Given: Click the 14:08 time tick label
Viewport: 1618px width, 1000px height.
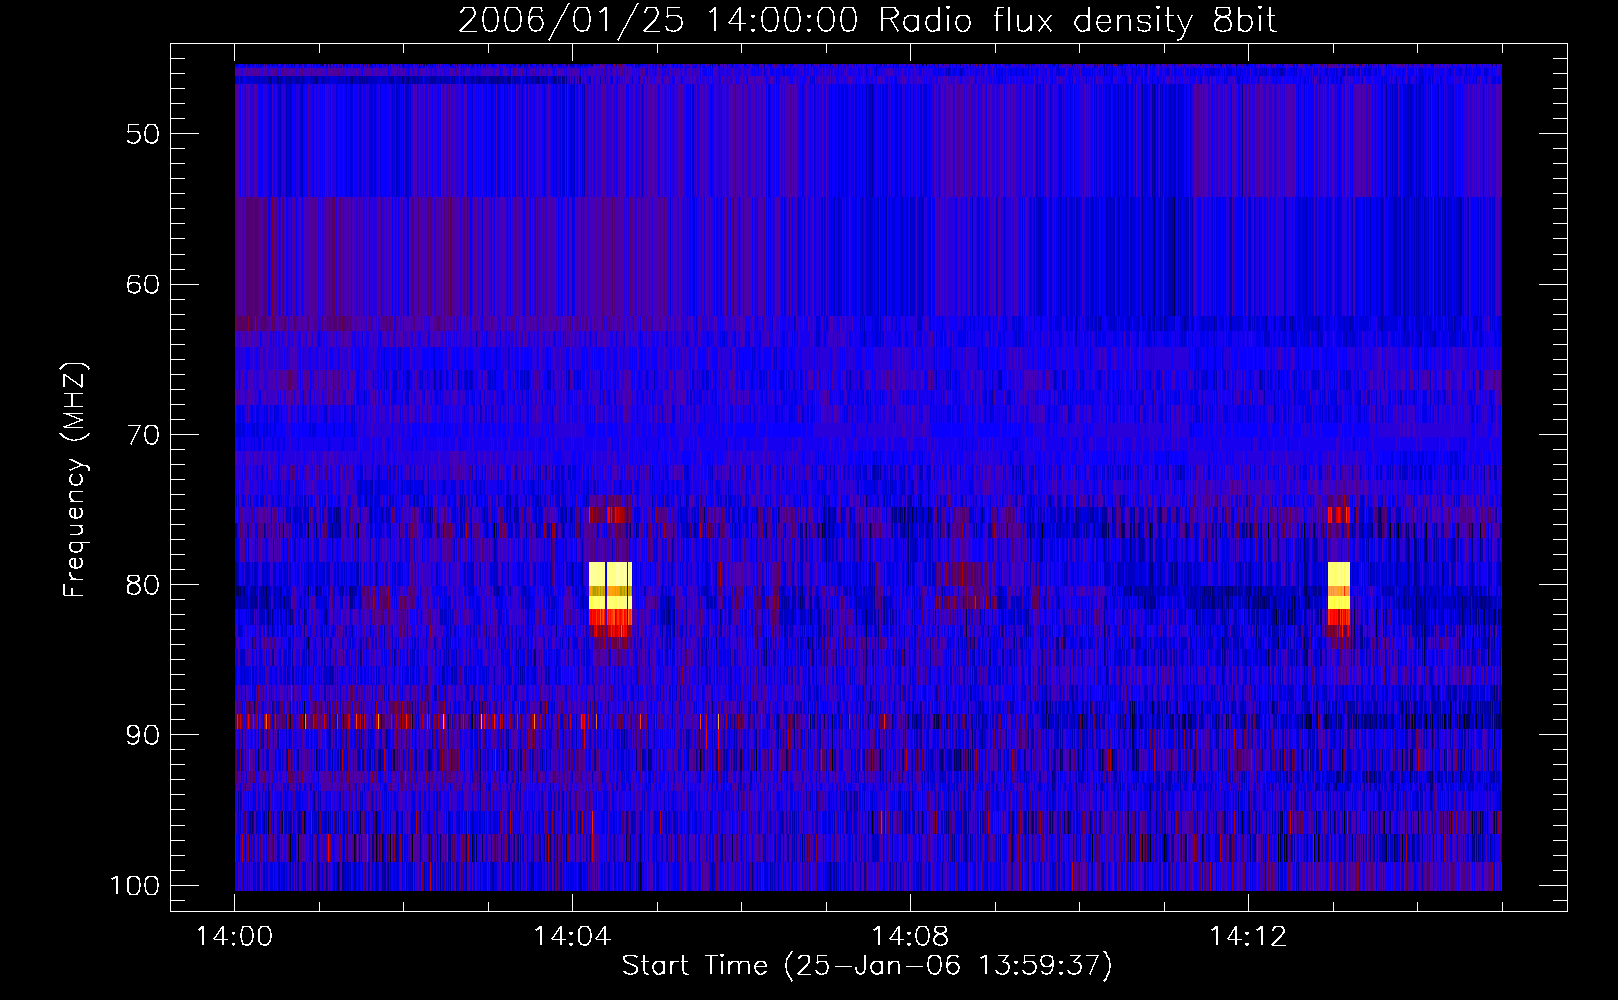Looking at the screenshot, I should 910,937.
